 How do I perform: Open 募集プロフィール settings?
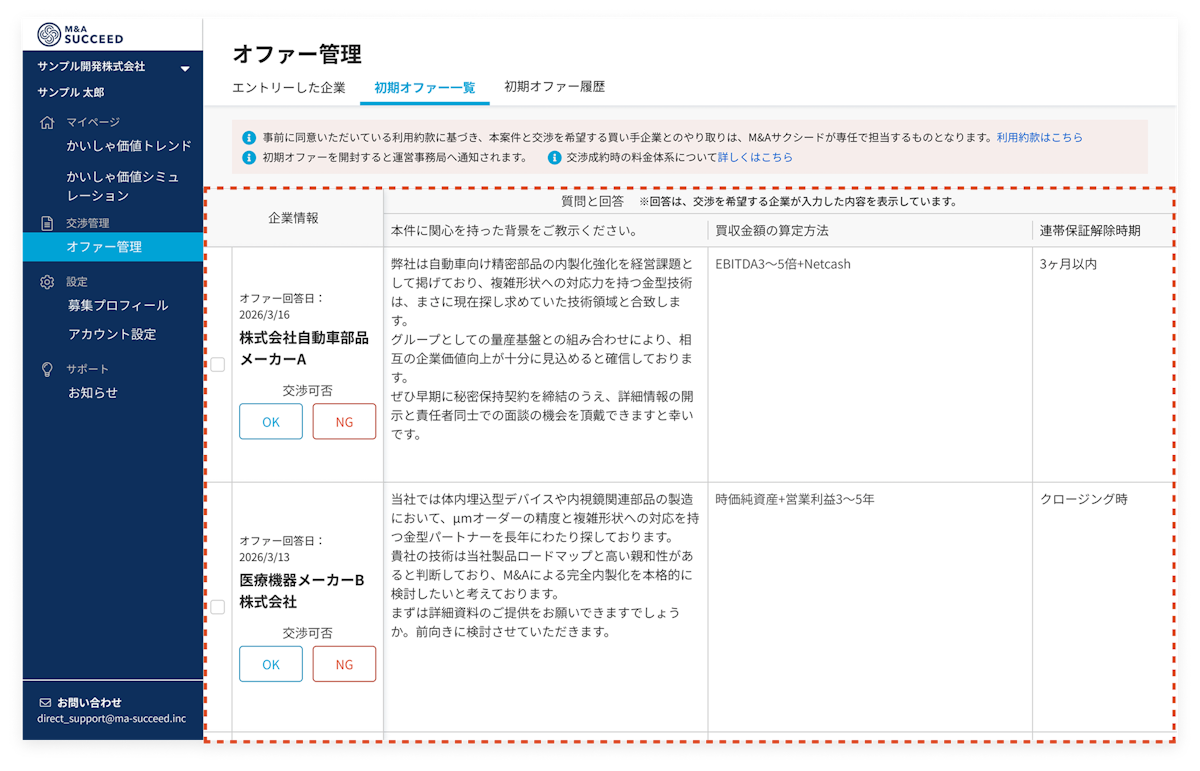pyautogui.click(x=118, y=306)
